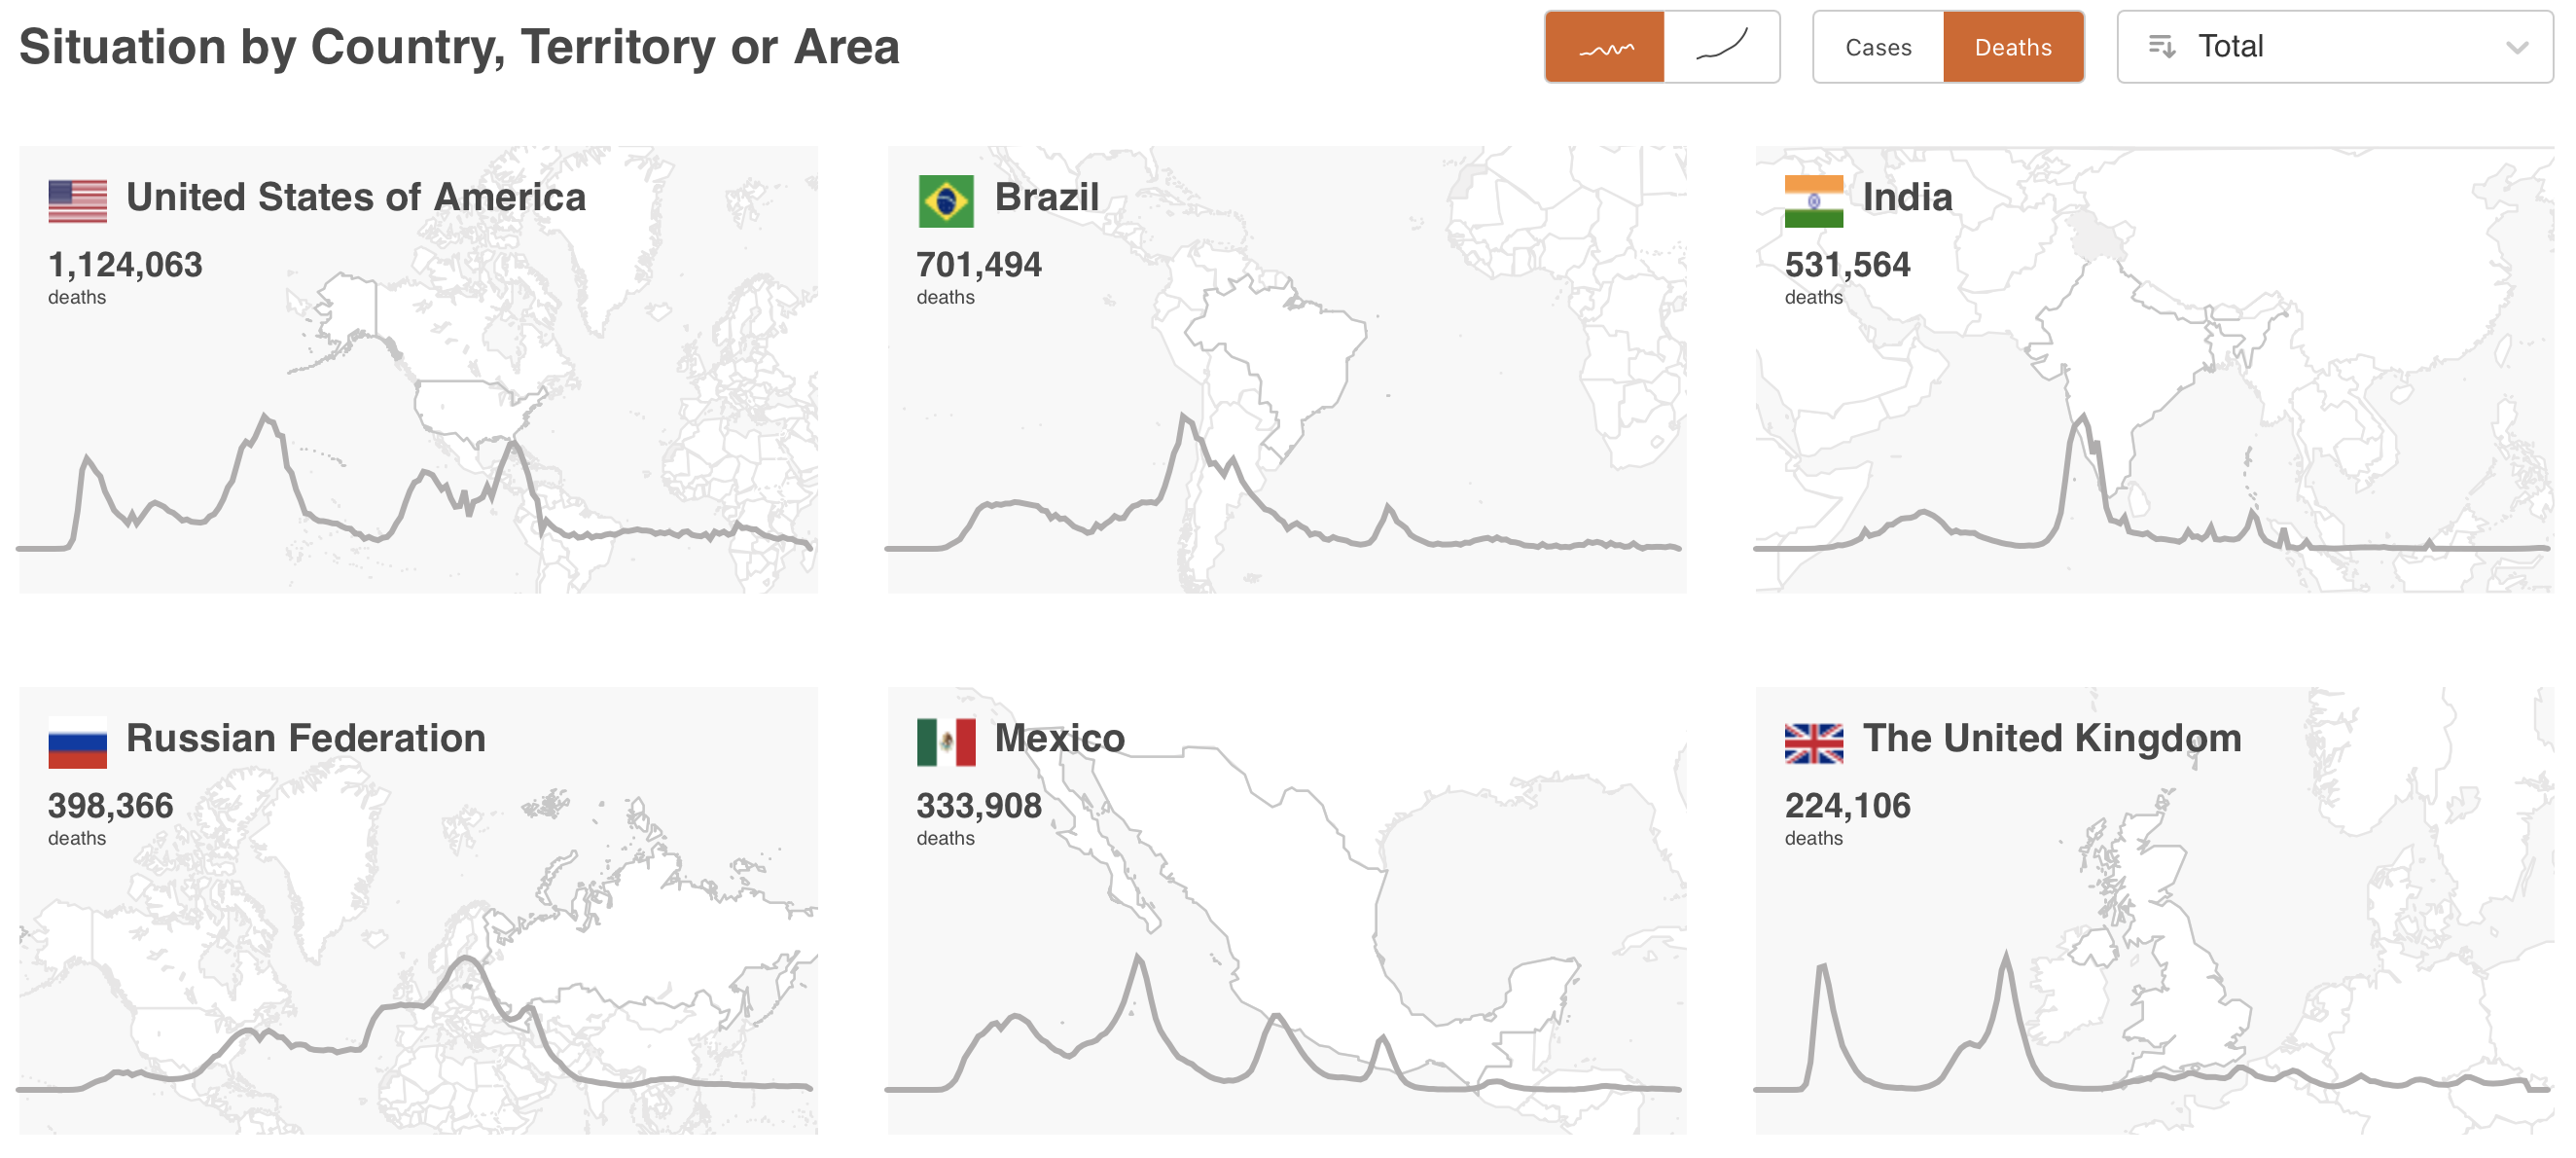Toggle the Deaths view
The width and height of the screenshot is (2576, 1158).
2012,47
